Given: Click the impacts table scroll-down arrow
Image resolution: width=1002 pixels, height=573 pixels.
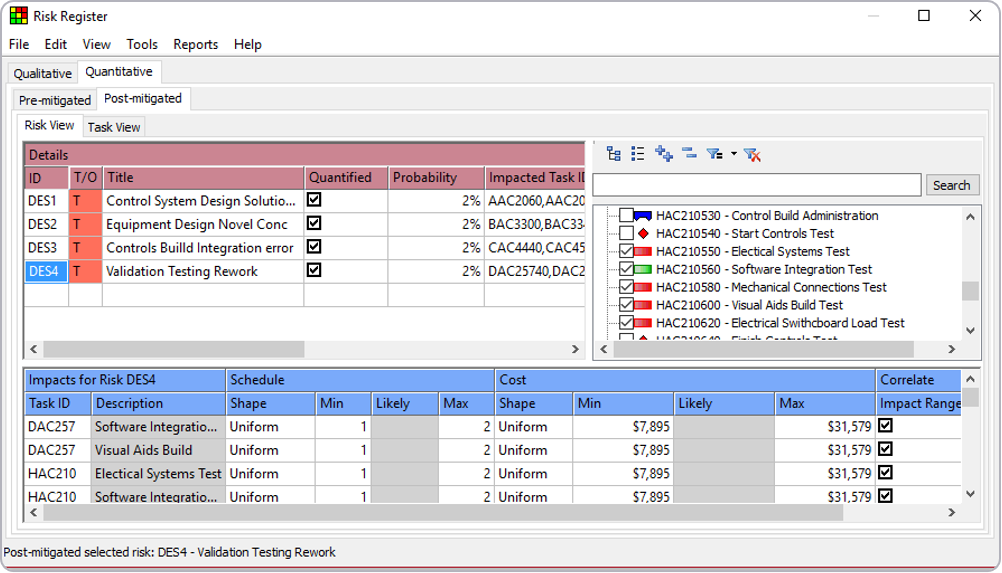Looking at the screenshot, I should click(x=971, y=493).
